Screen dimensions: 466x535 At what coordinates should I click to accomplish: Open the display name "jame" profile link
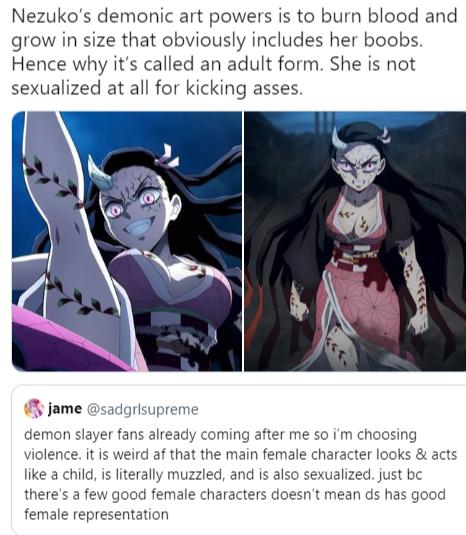tap(65, 409)
